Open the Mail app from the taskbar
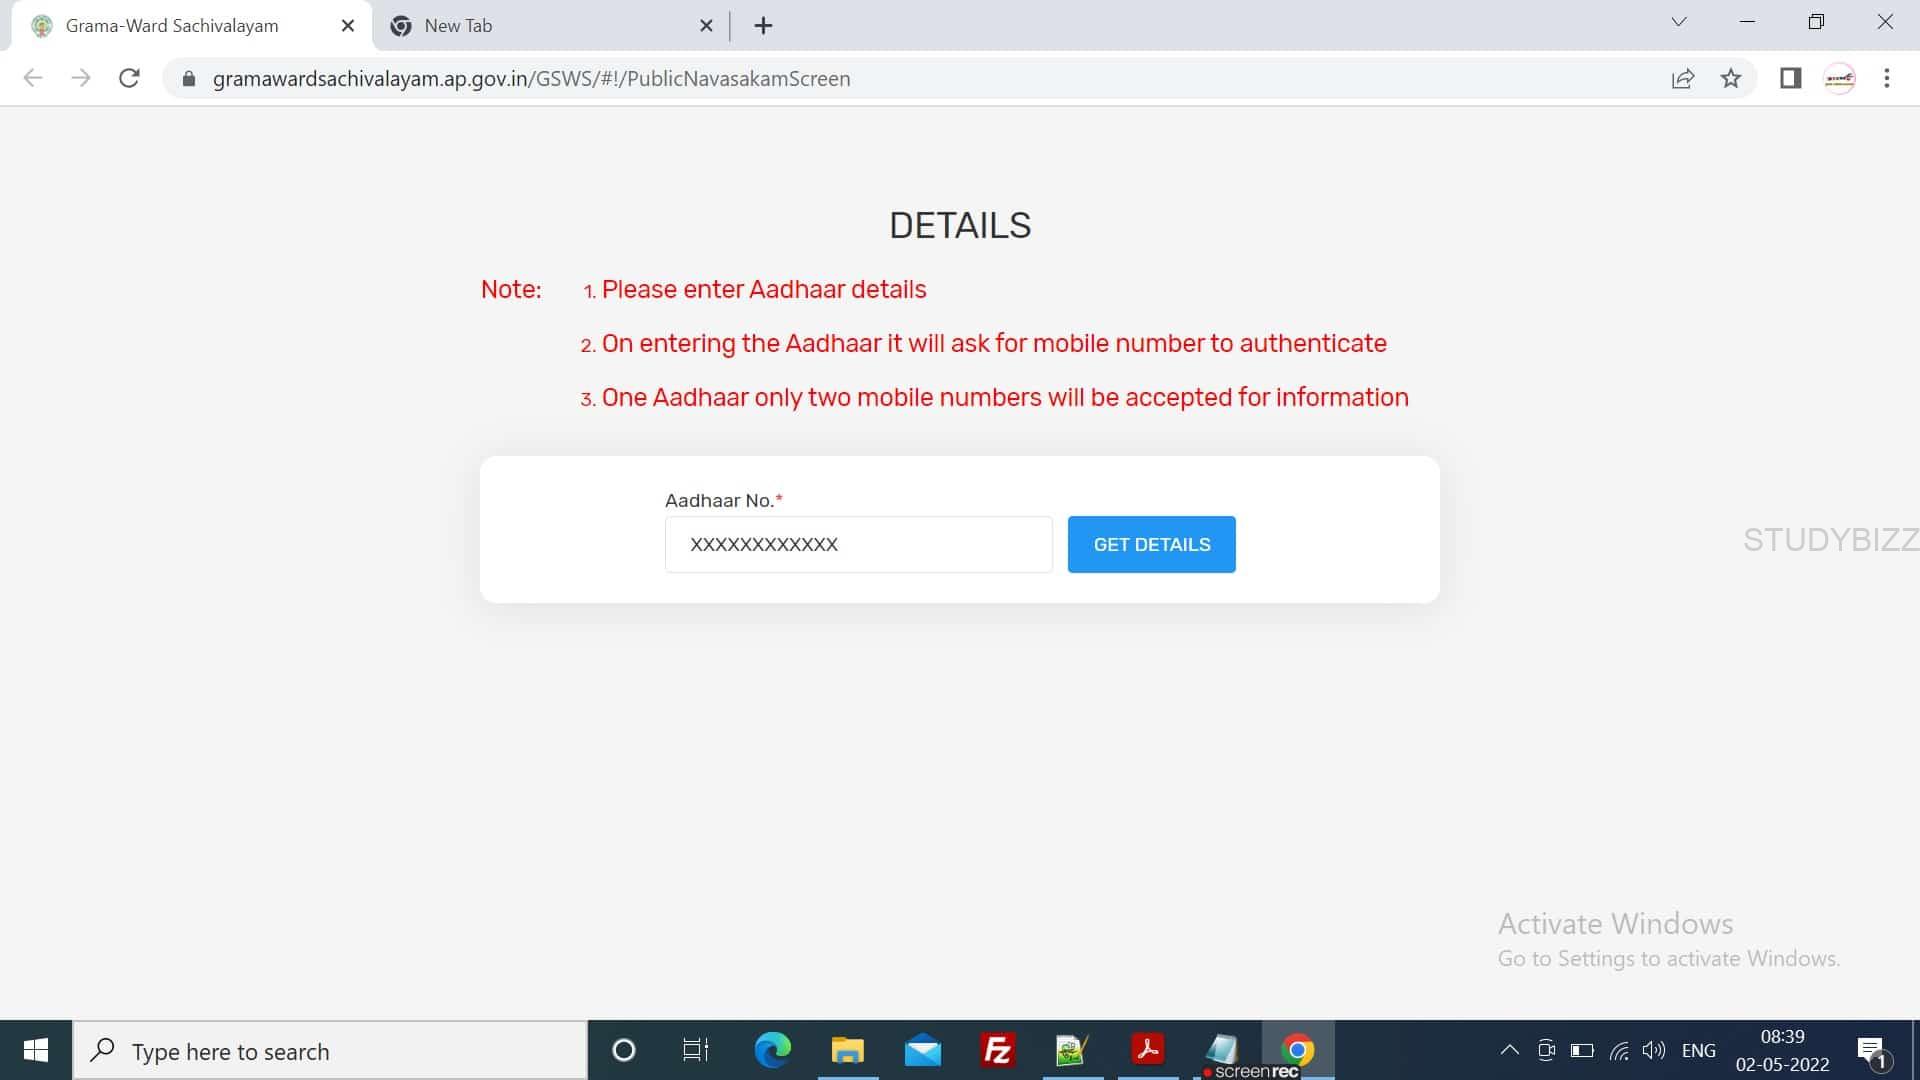This screenshot has width=1920, height=1080. (922, 1050)
